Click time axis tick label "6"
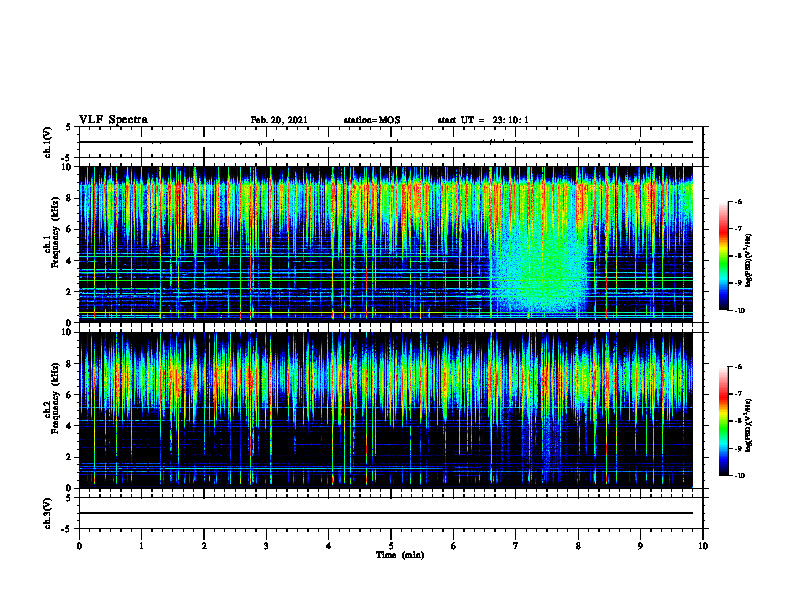This screenshot has width=792, height=612. [x=454, y=546]
